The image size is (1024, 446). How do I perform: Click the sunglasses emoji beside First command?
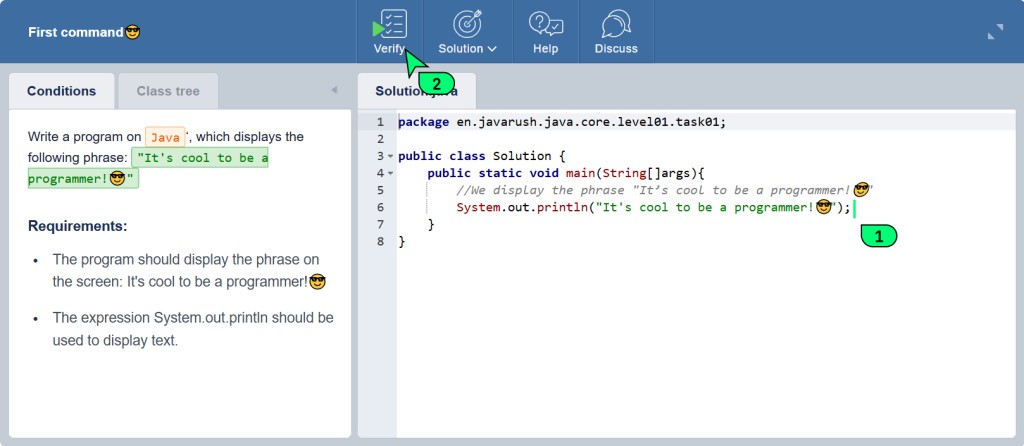pyautogui.click(x=132, y=32)
